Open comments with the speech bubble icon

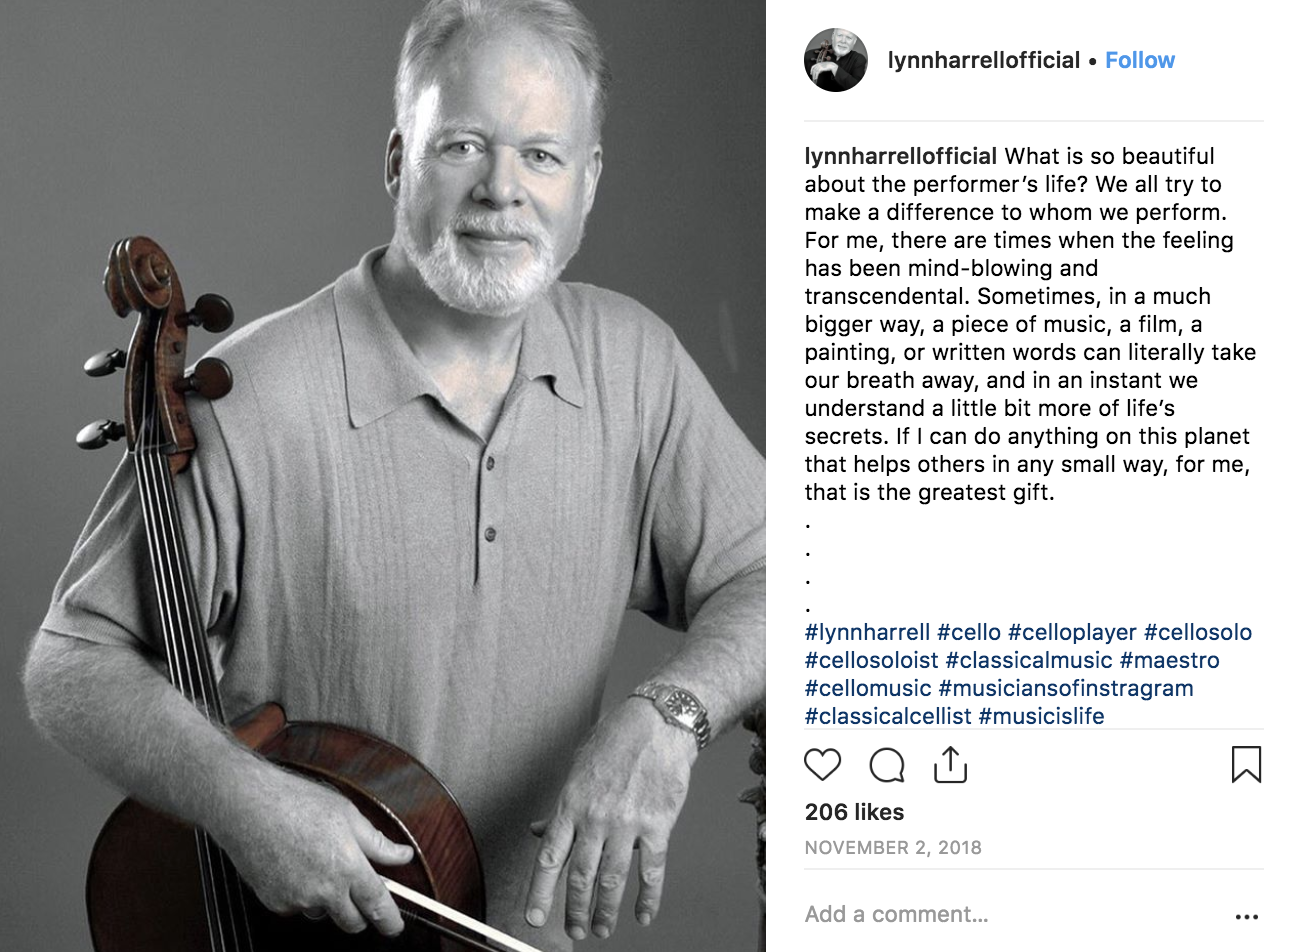click(x=886, y=765)
